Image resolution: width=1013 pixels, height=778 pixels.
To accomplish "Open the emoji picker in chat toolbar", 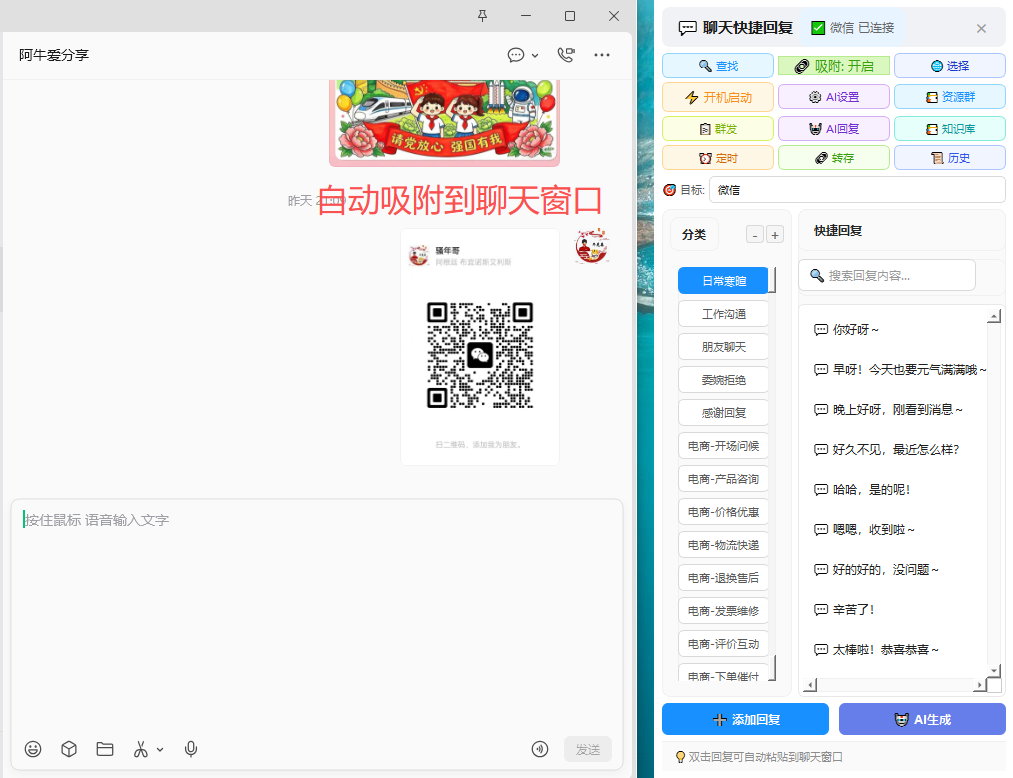I will 33,749.
